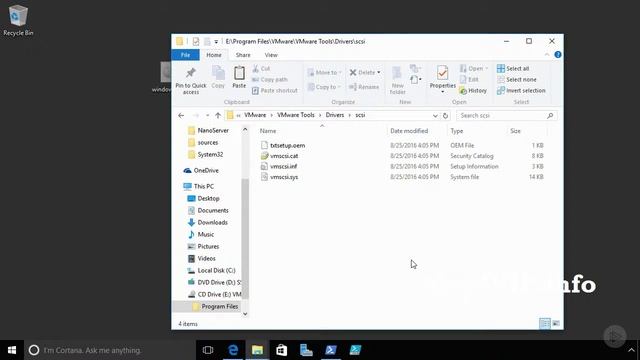The width and height of the screenshot is (640, 360).
Task: Open Task View on taskbar
Action: [208, 350]
